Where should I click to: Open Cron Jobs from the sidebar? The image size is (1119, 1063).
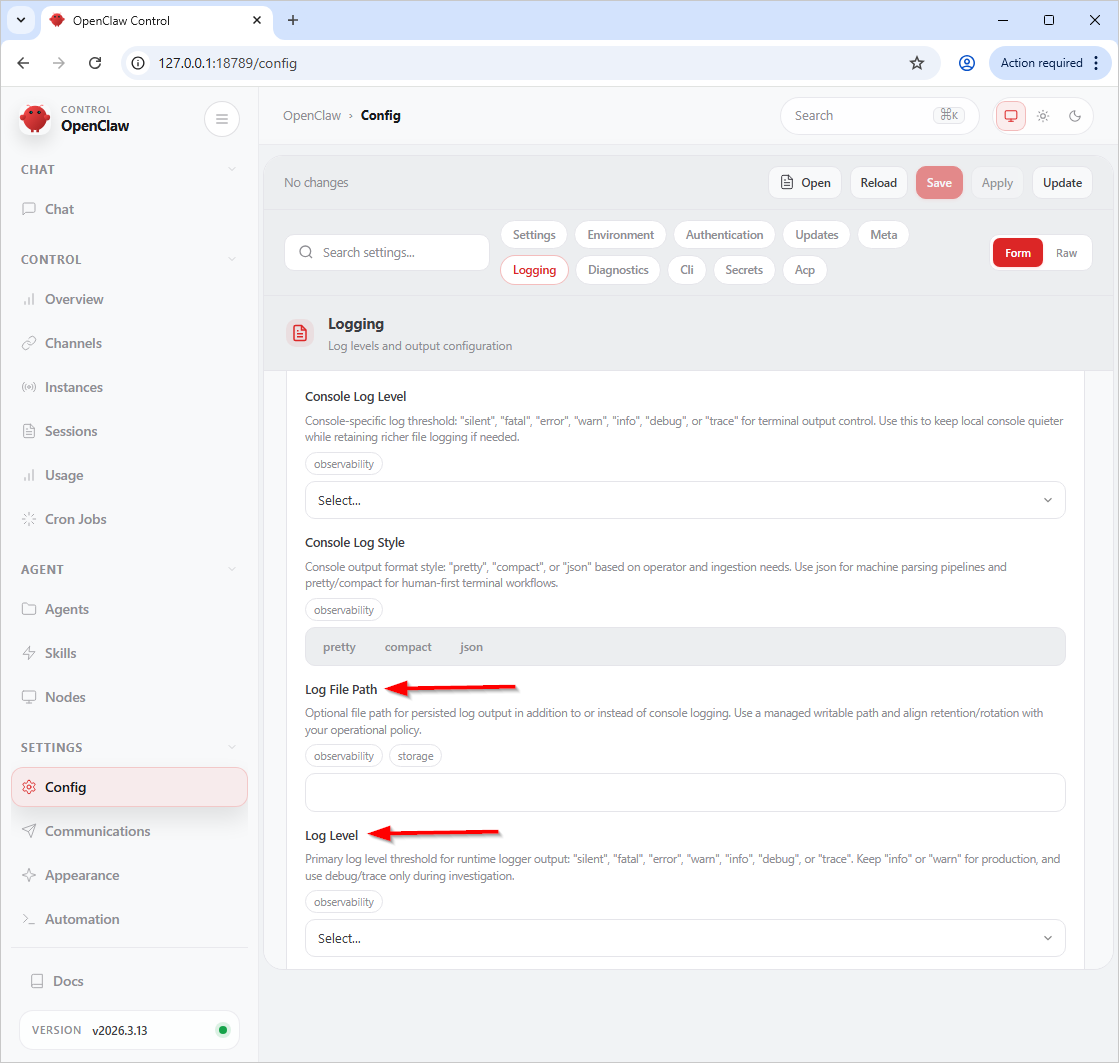click(75, 519)
